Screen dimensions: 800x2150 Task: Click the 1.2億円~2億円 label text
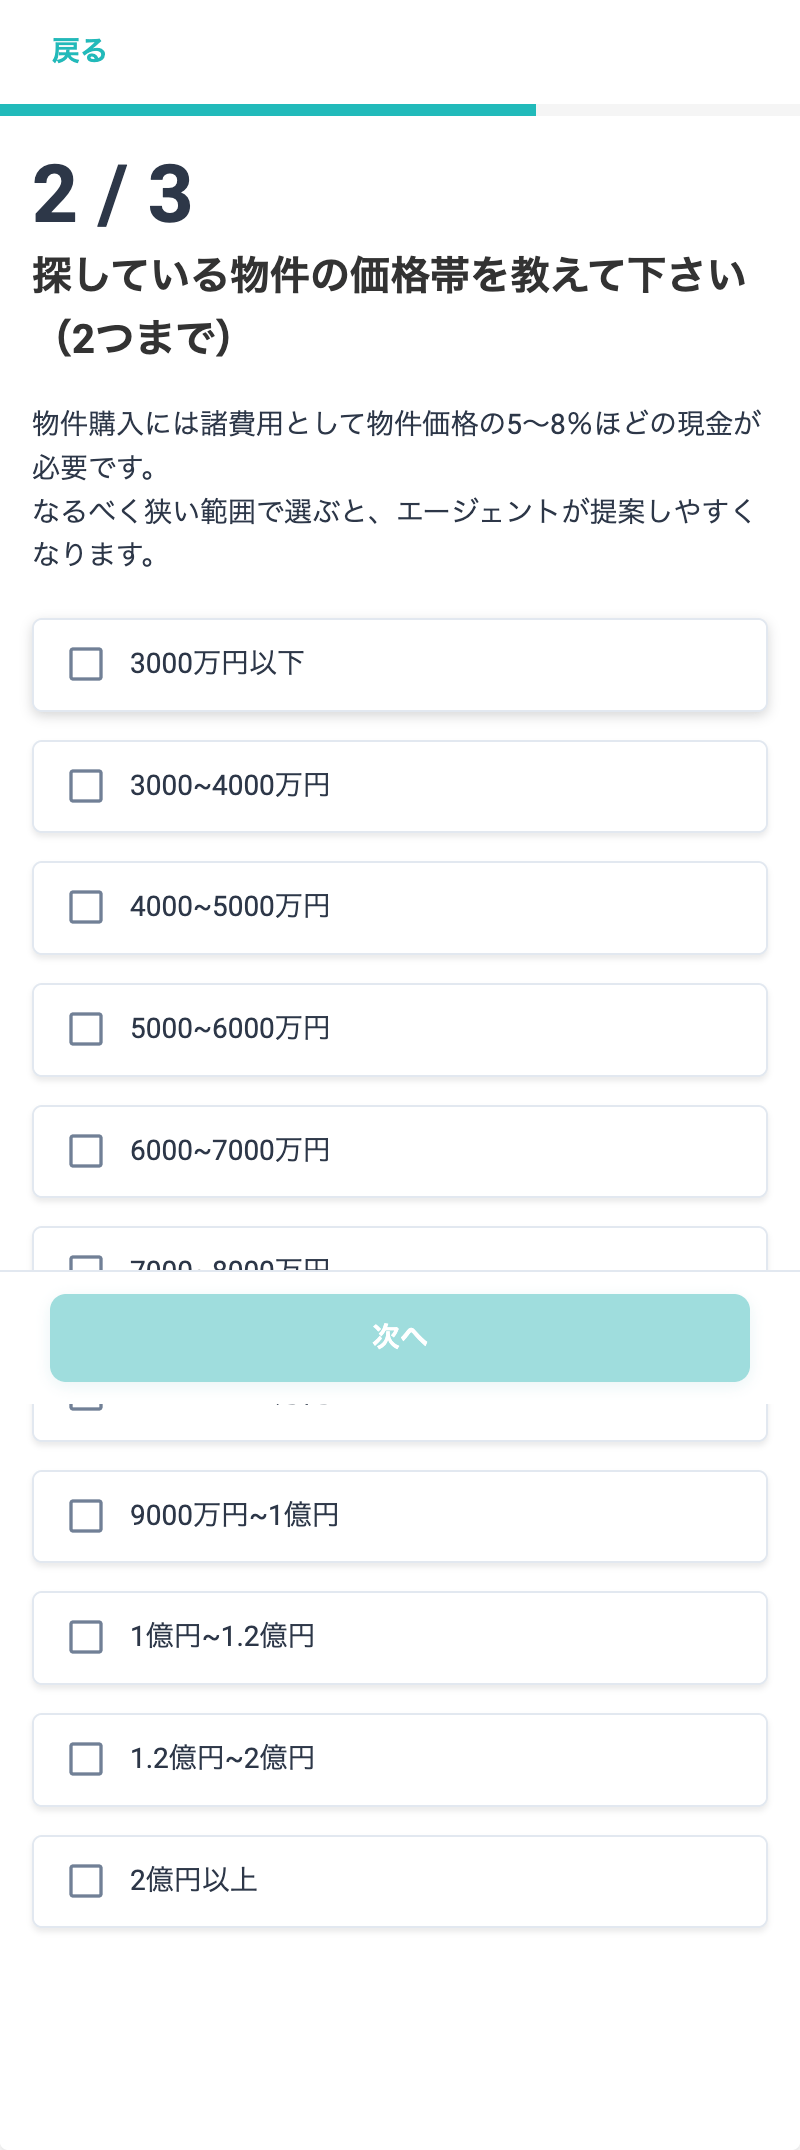(x=223, y=1758)
